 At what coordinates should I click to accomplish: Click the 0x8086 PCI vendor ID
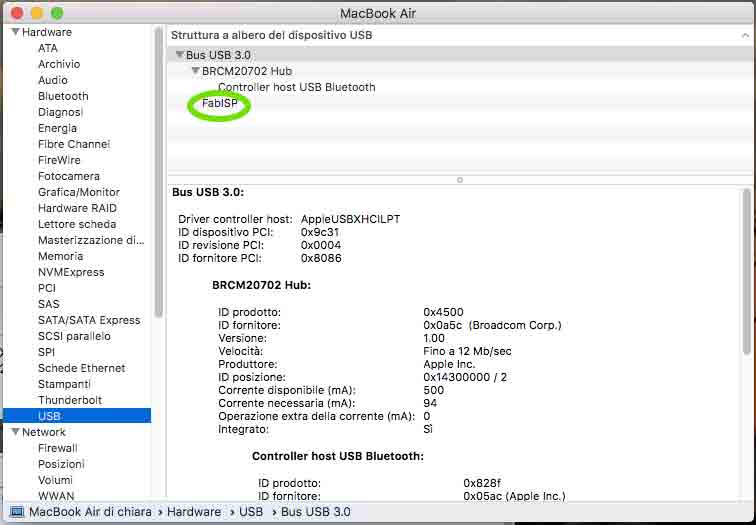click(321, 258)
